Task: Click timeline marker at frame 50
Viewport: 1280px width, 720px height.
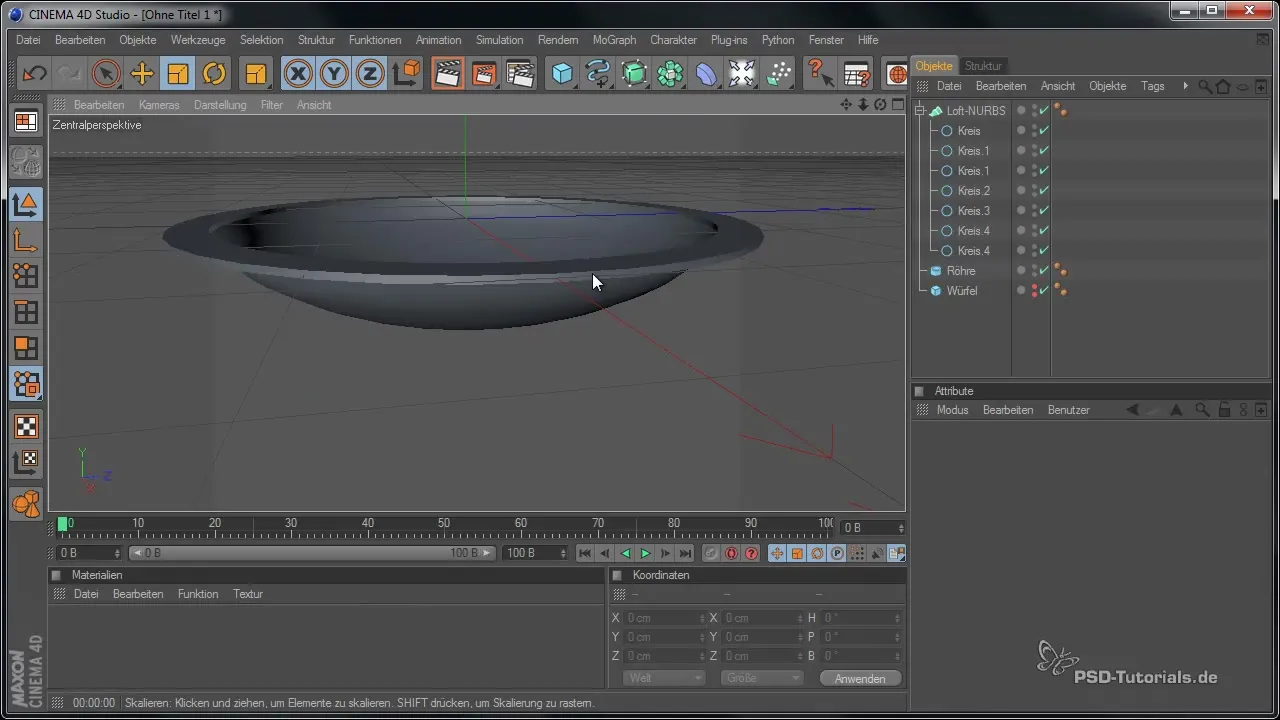Action: tap(444, 524)
